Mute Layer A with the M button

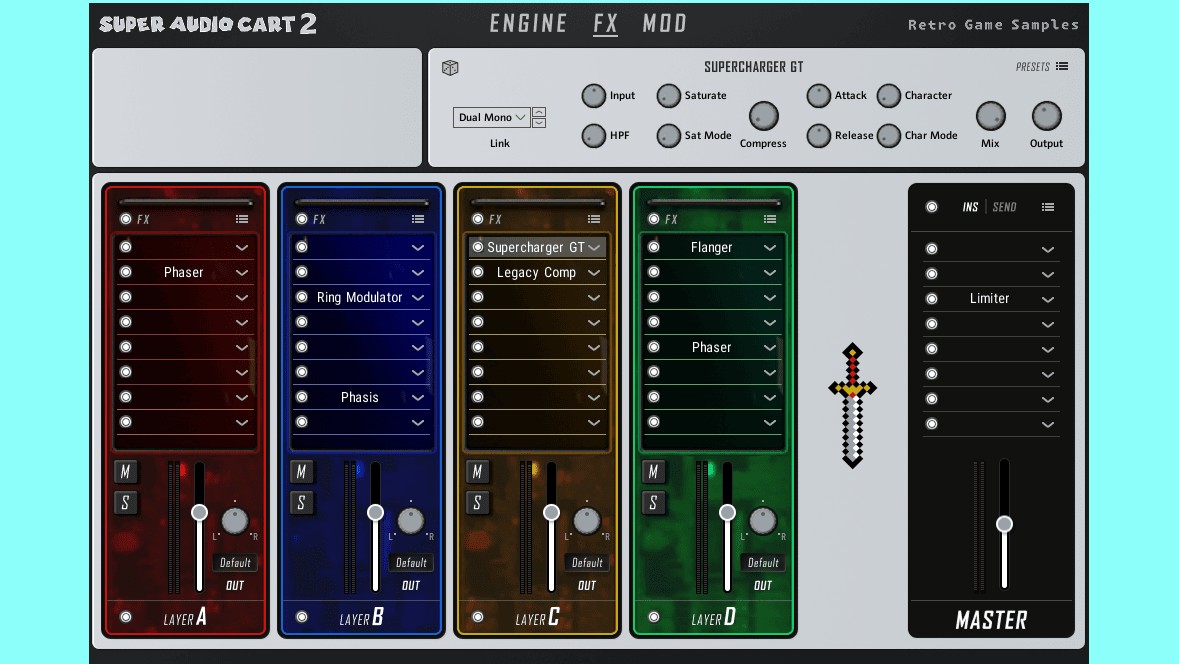125,471
